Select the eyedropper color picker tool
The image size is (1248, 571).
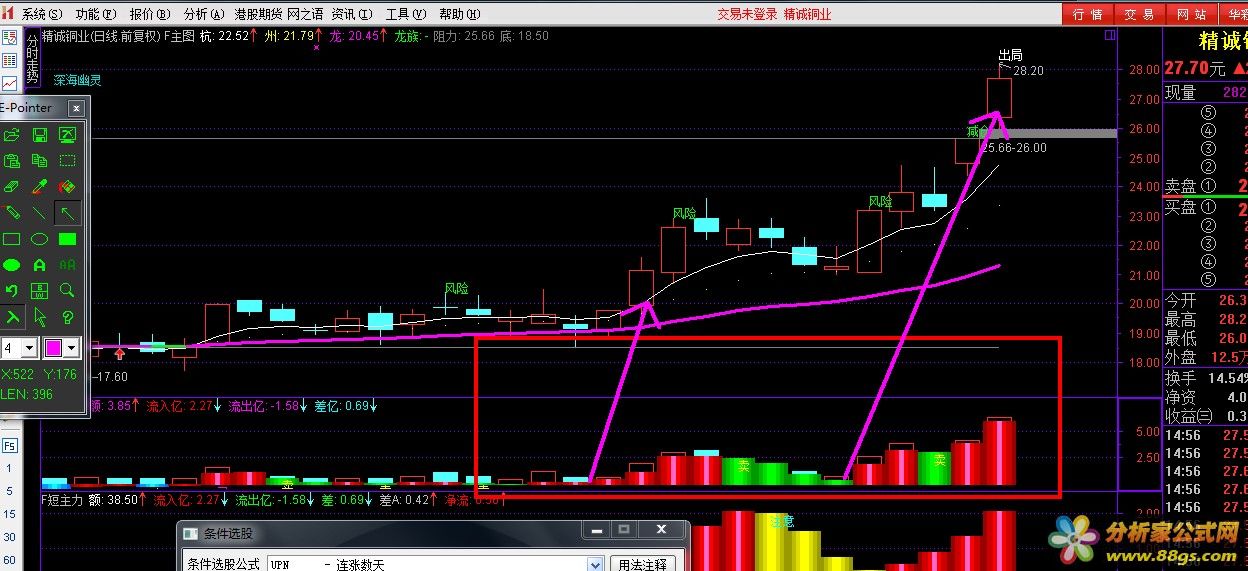pyautogui.click(x=40, y=187)
